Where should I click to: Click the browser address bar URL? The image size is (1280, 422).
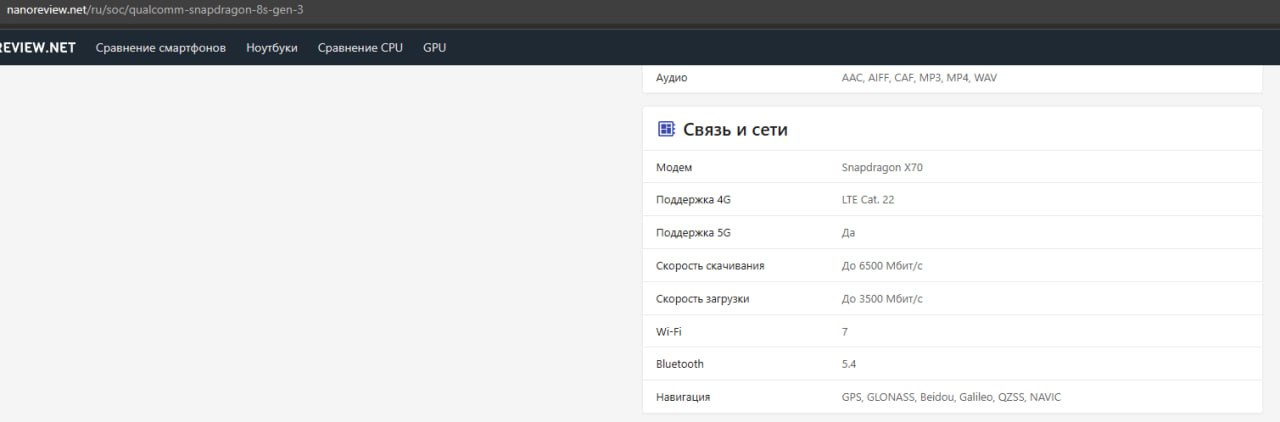pyautogui.click(x=155, y=9)
